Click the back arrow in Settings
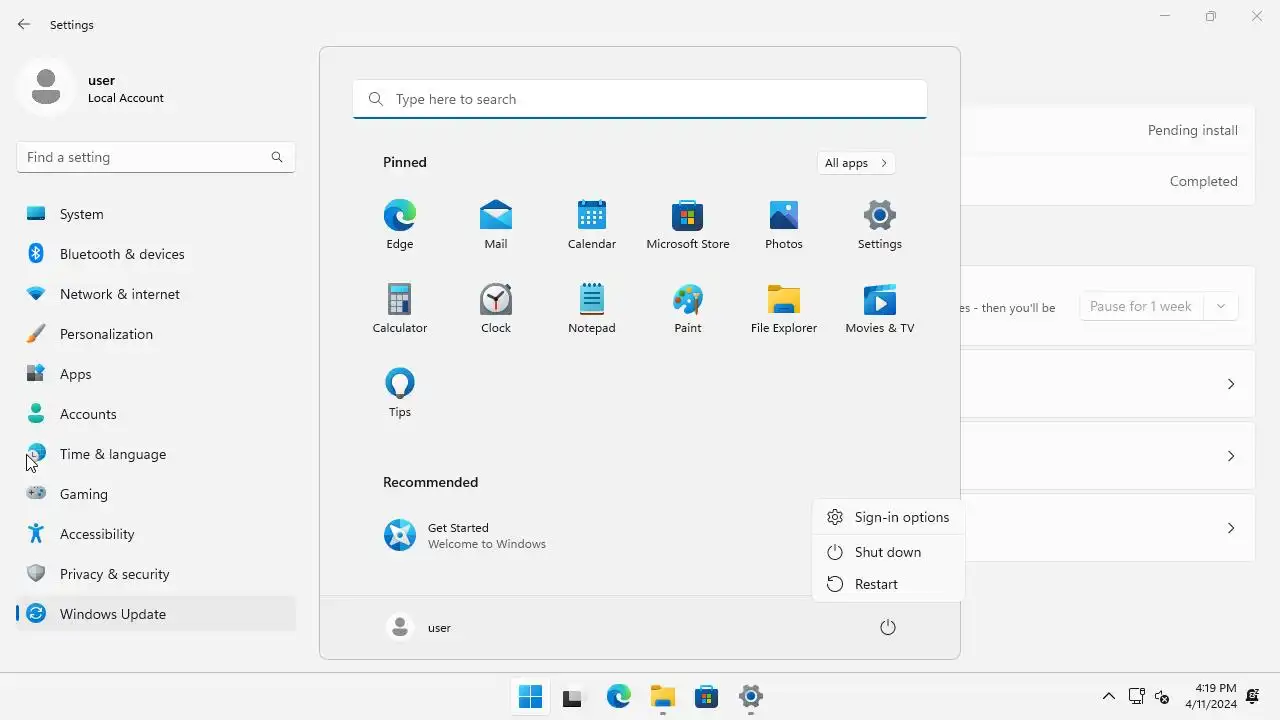This screenshot has height=720, width=1280. click(x=24, y=25)
